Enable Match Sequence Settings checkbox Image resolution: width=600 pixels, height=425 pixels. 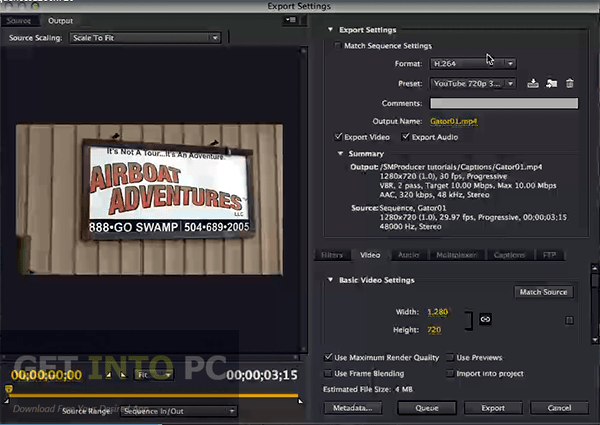point(337,46)
